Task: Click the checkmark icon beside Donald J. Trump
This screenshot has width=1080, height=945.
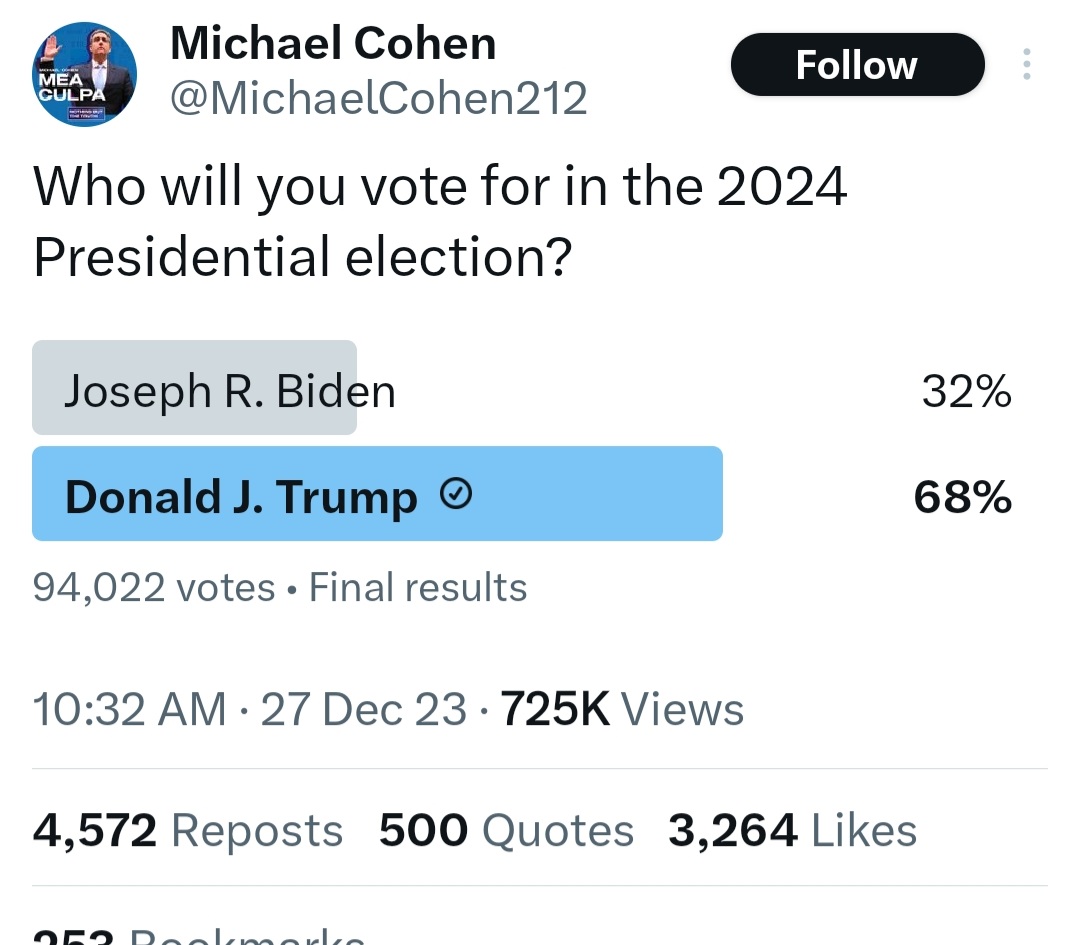Action: (456, 495)
